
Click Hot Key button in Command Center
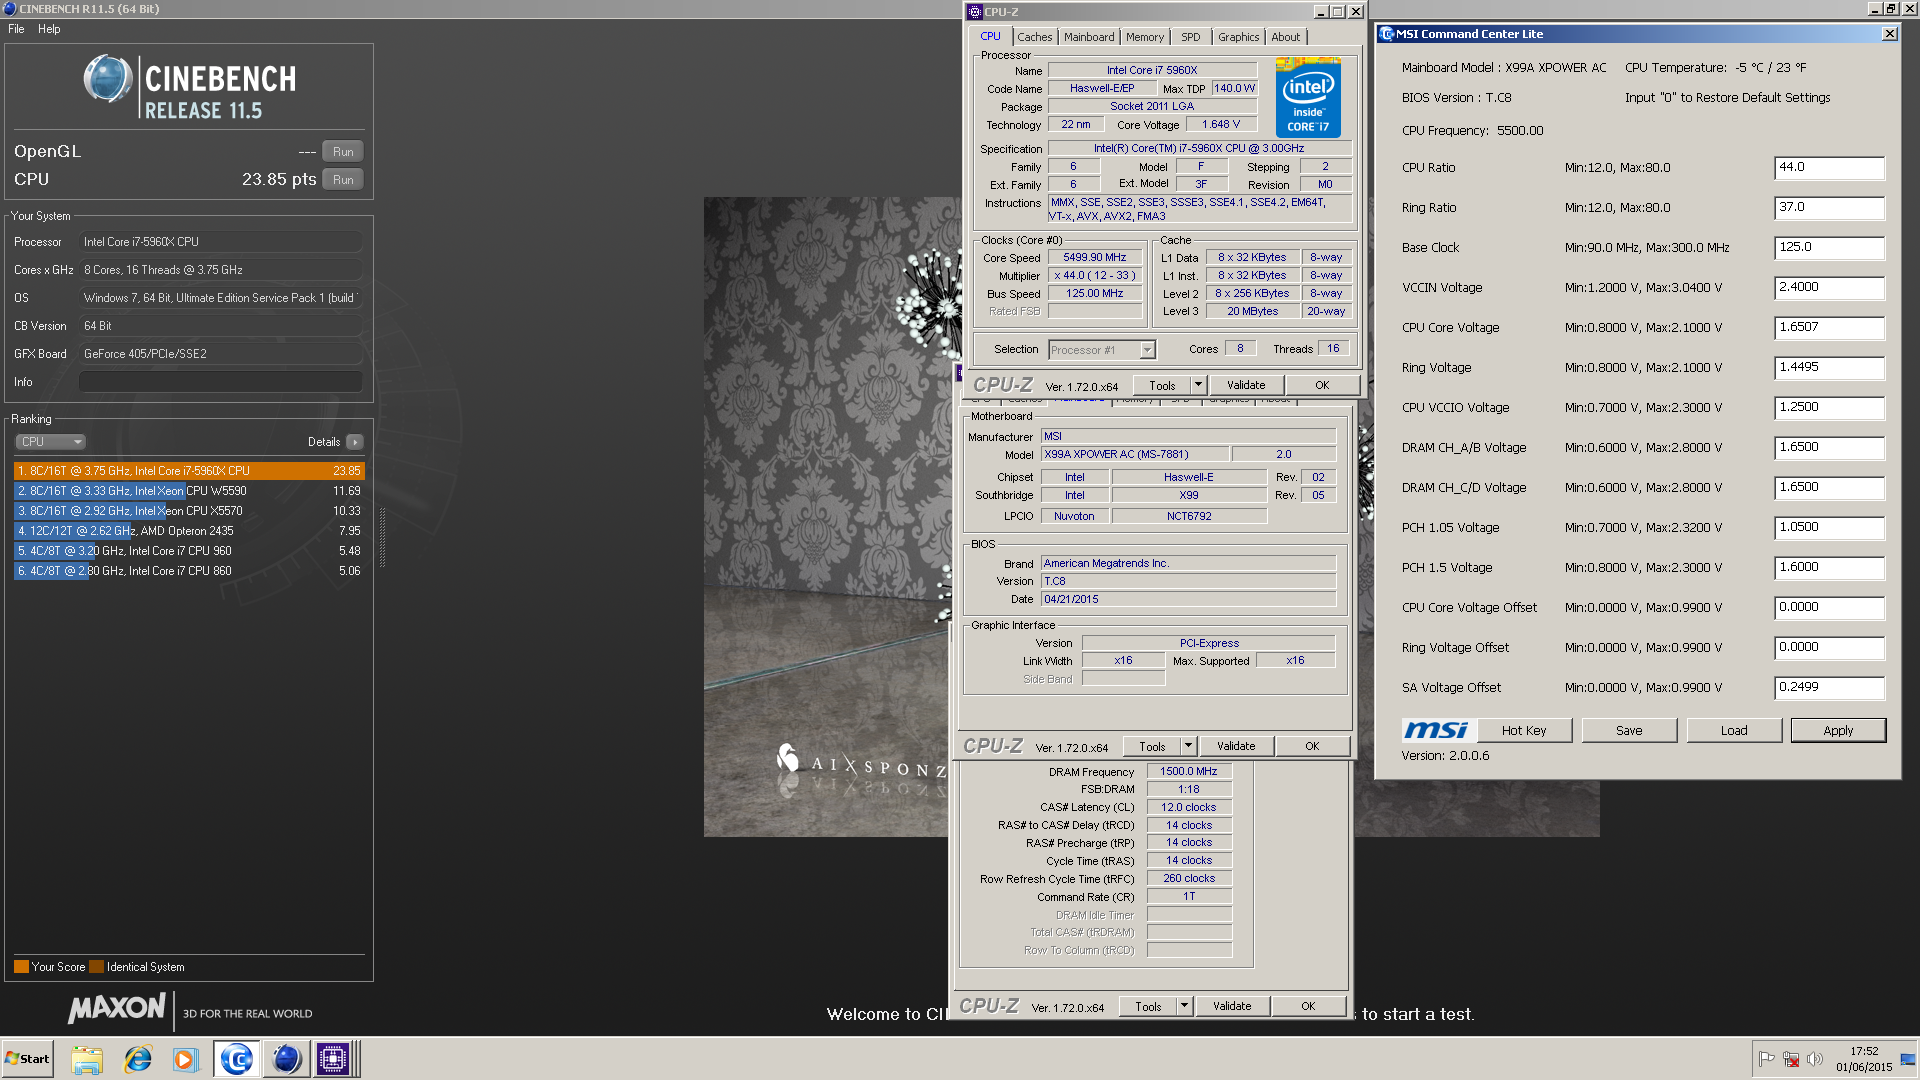click(x=1524, y=731)
